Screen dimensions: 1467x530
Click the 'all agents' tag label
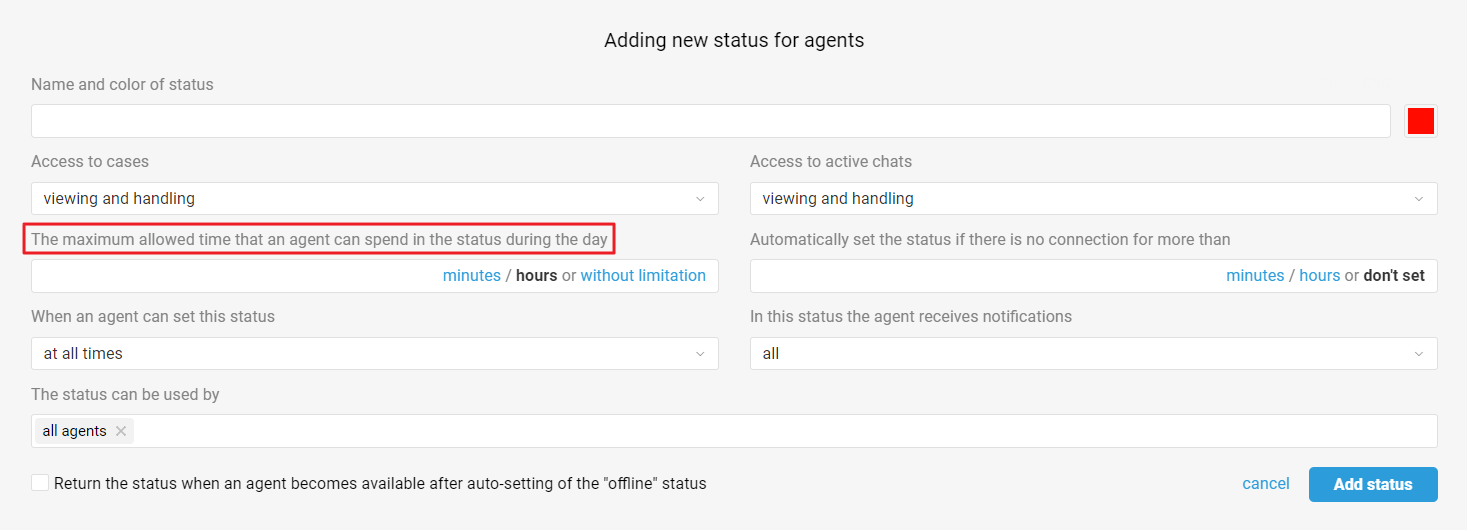pyautogui.click(x=74, y=431)
